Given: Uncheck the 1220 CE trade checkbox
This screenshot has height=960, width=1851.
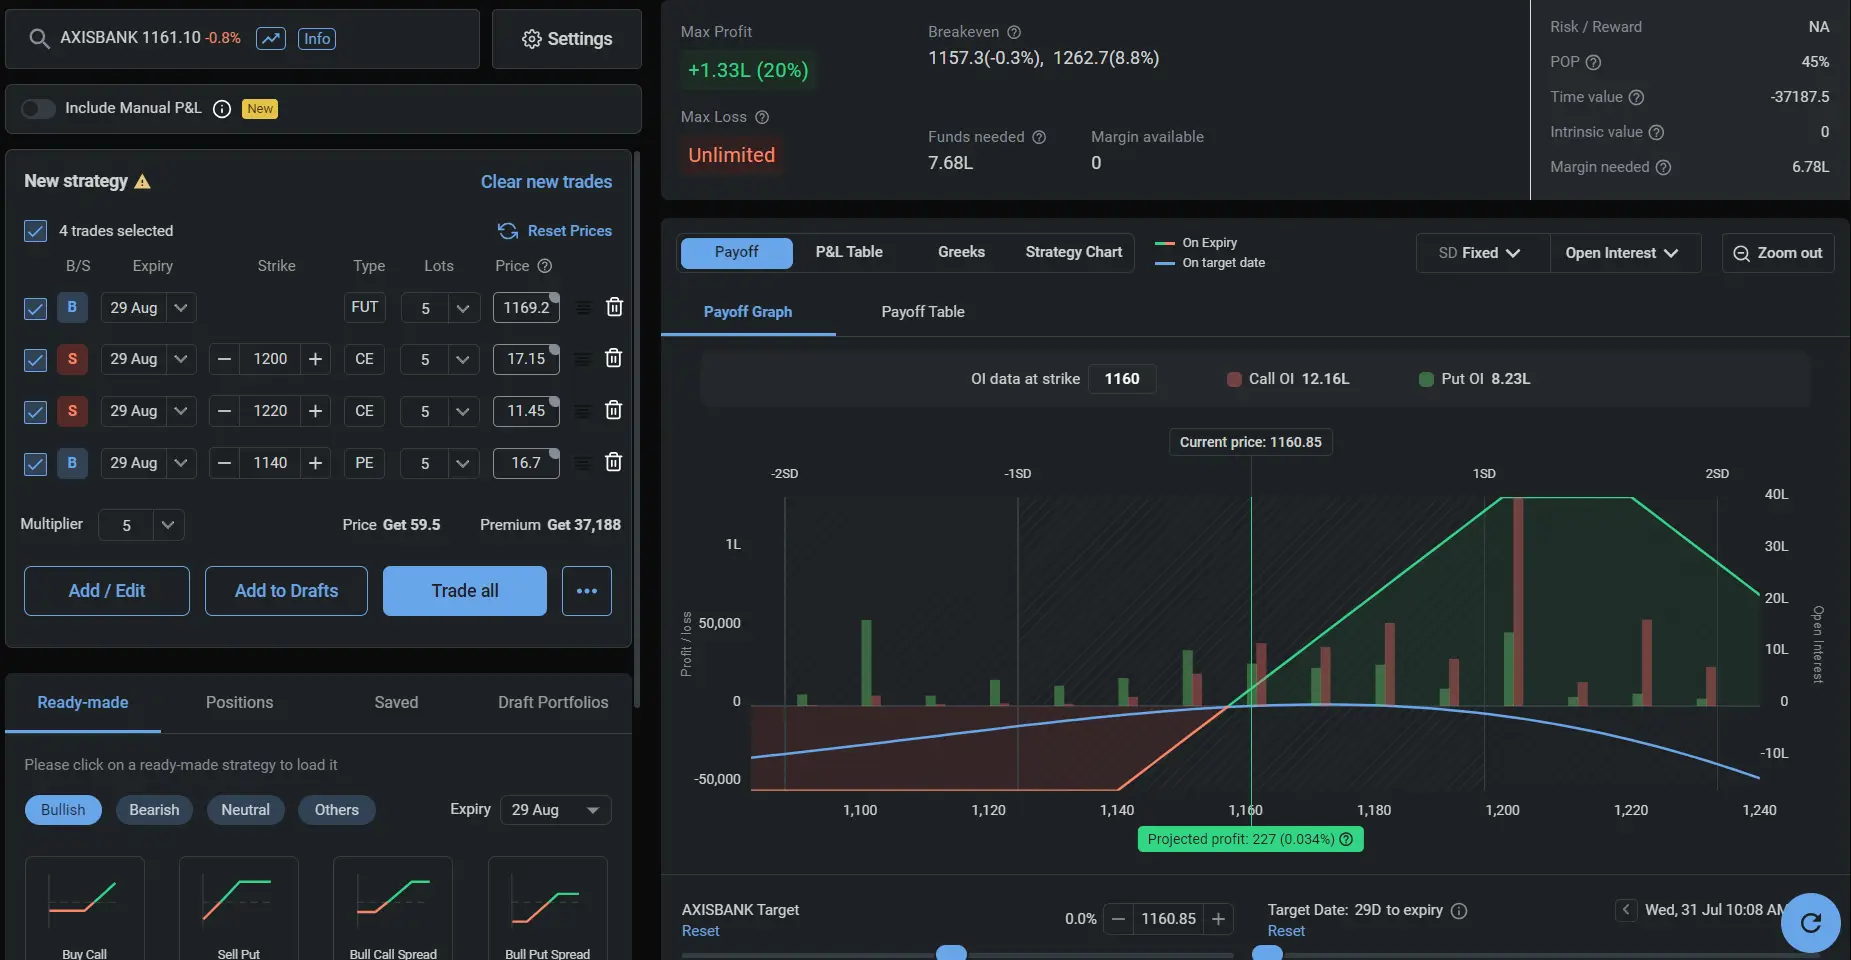Looking at the screenshot, I should point(35,412).
